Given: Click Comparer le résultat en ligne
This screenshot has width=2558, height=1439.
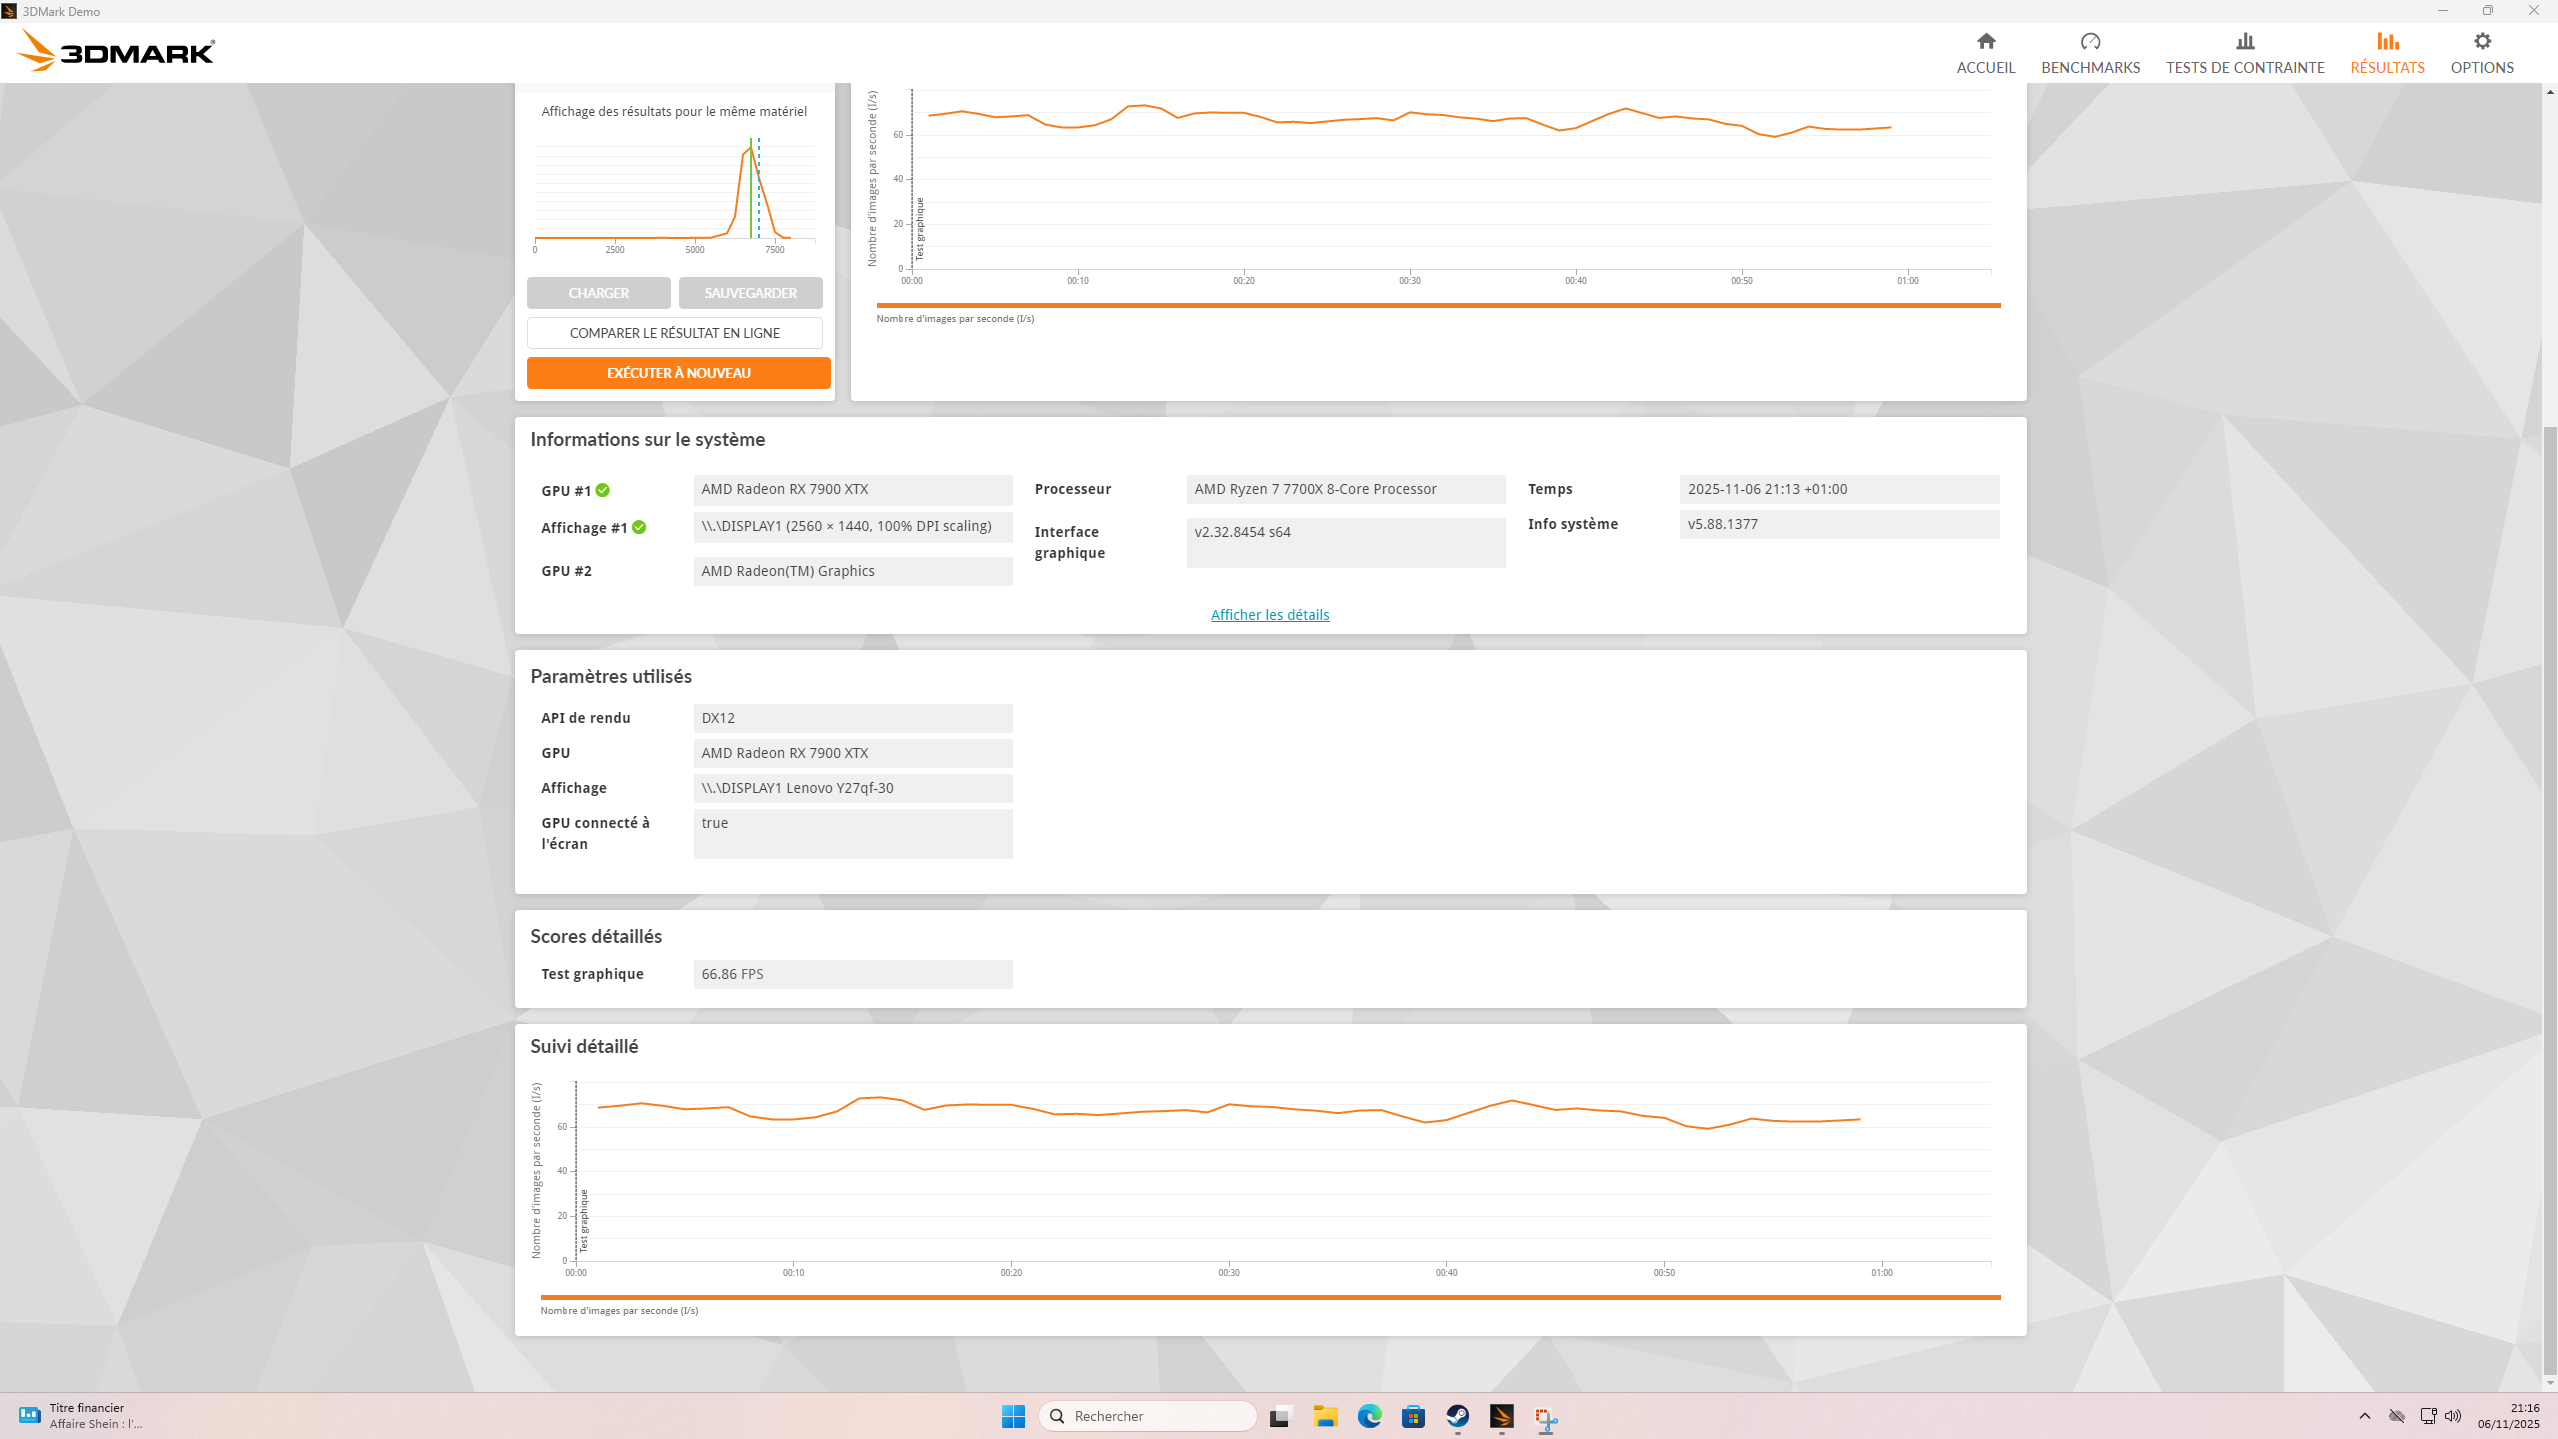Looking at the screenshot, I should (675, 333).
